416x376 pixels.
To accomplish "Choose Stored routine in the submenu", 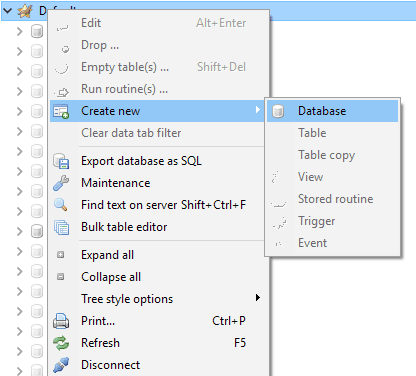I will (x=332, y=199).
